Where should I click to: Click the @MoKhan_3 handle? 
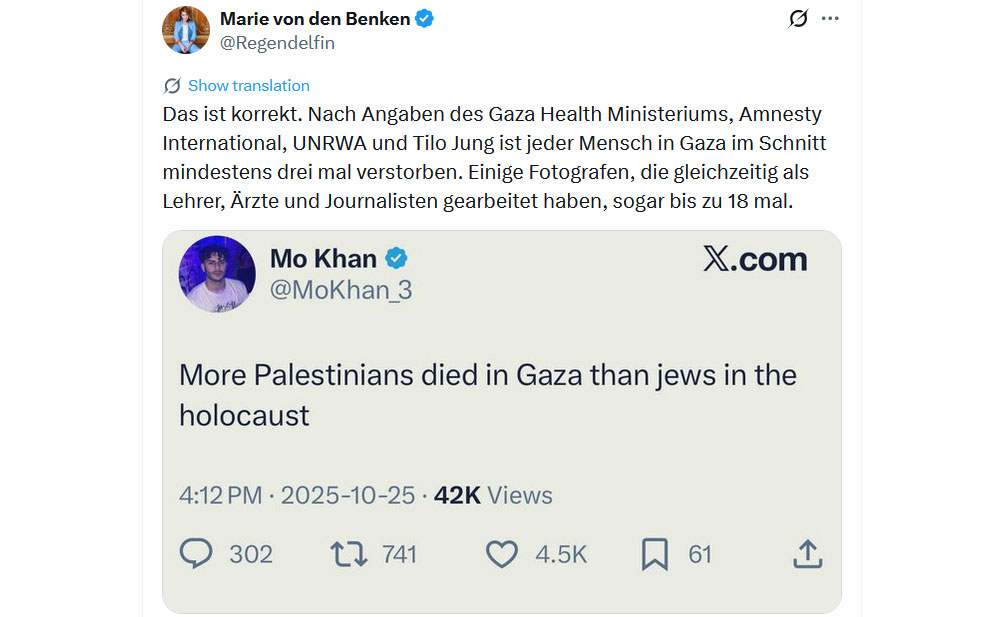[x=341, y=290]
